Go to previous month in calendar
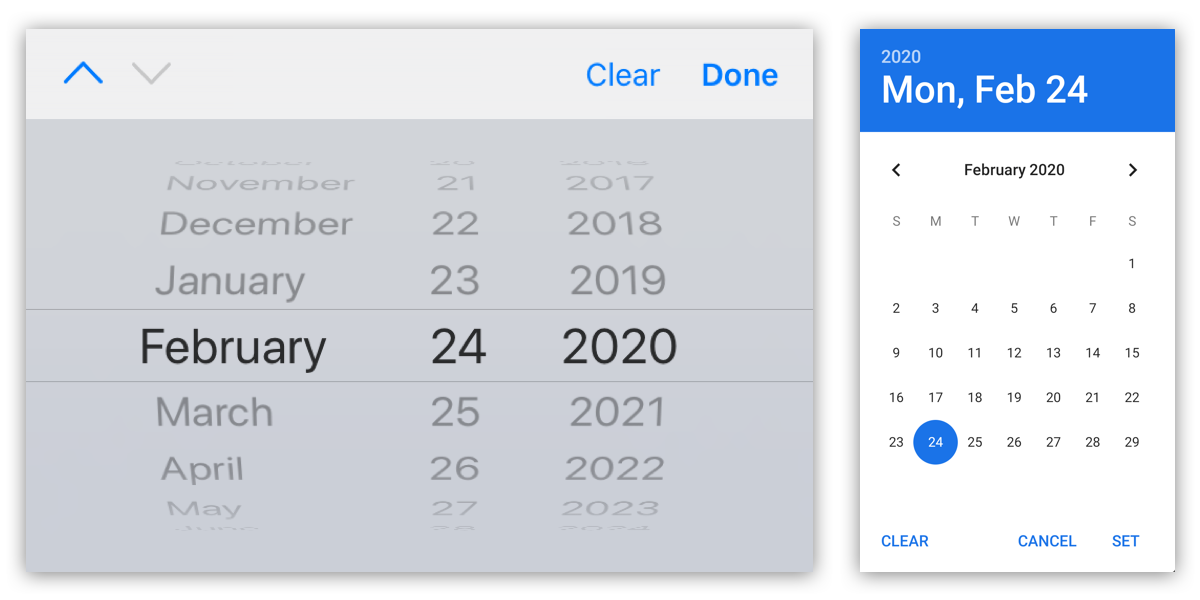Screen dimensions: 1200x600 [896, 170]
